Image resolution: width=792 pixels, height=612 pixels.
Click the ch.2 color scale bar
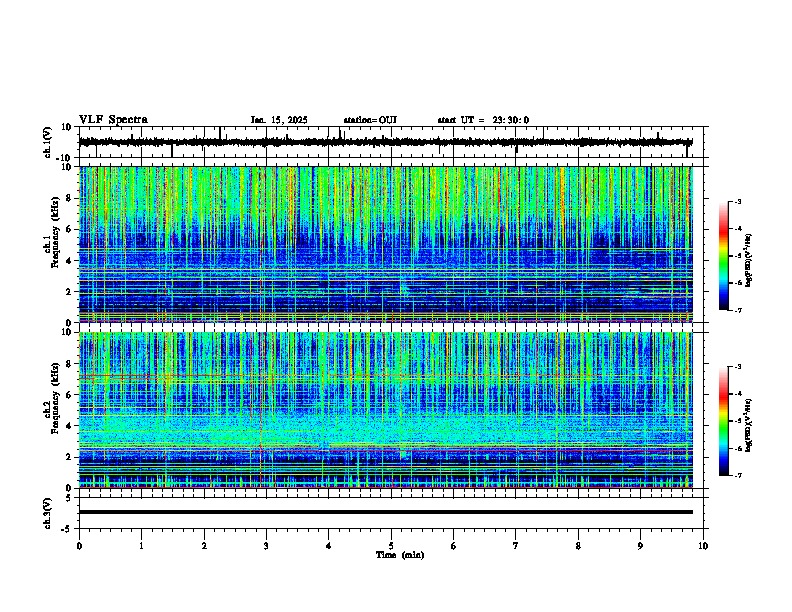point(724,421)
